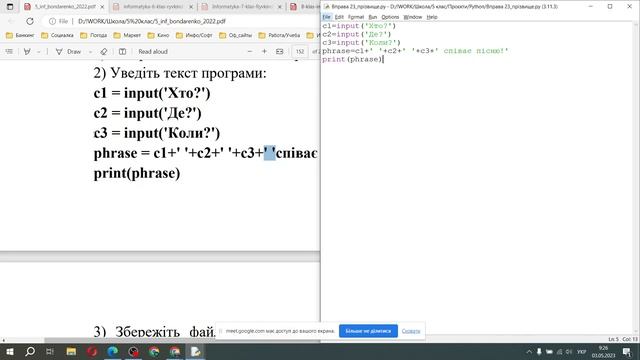Open the Edit menu in IDLE editor
The height and width of the screenshot is (360, 640).
coord(339,17)
